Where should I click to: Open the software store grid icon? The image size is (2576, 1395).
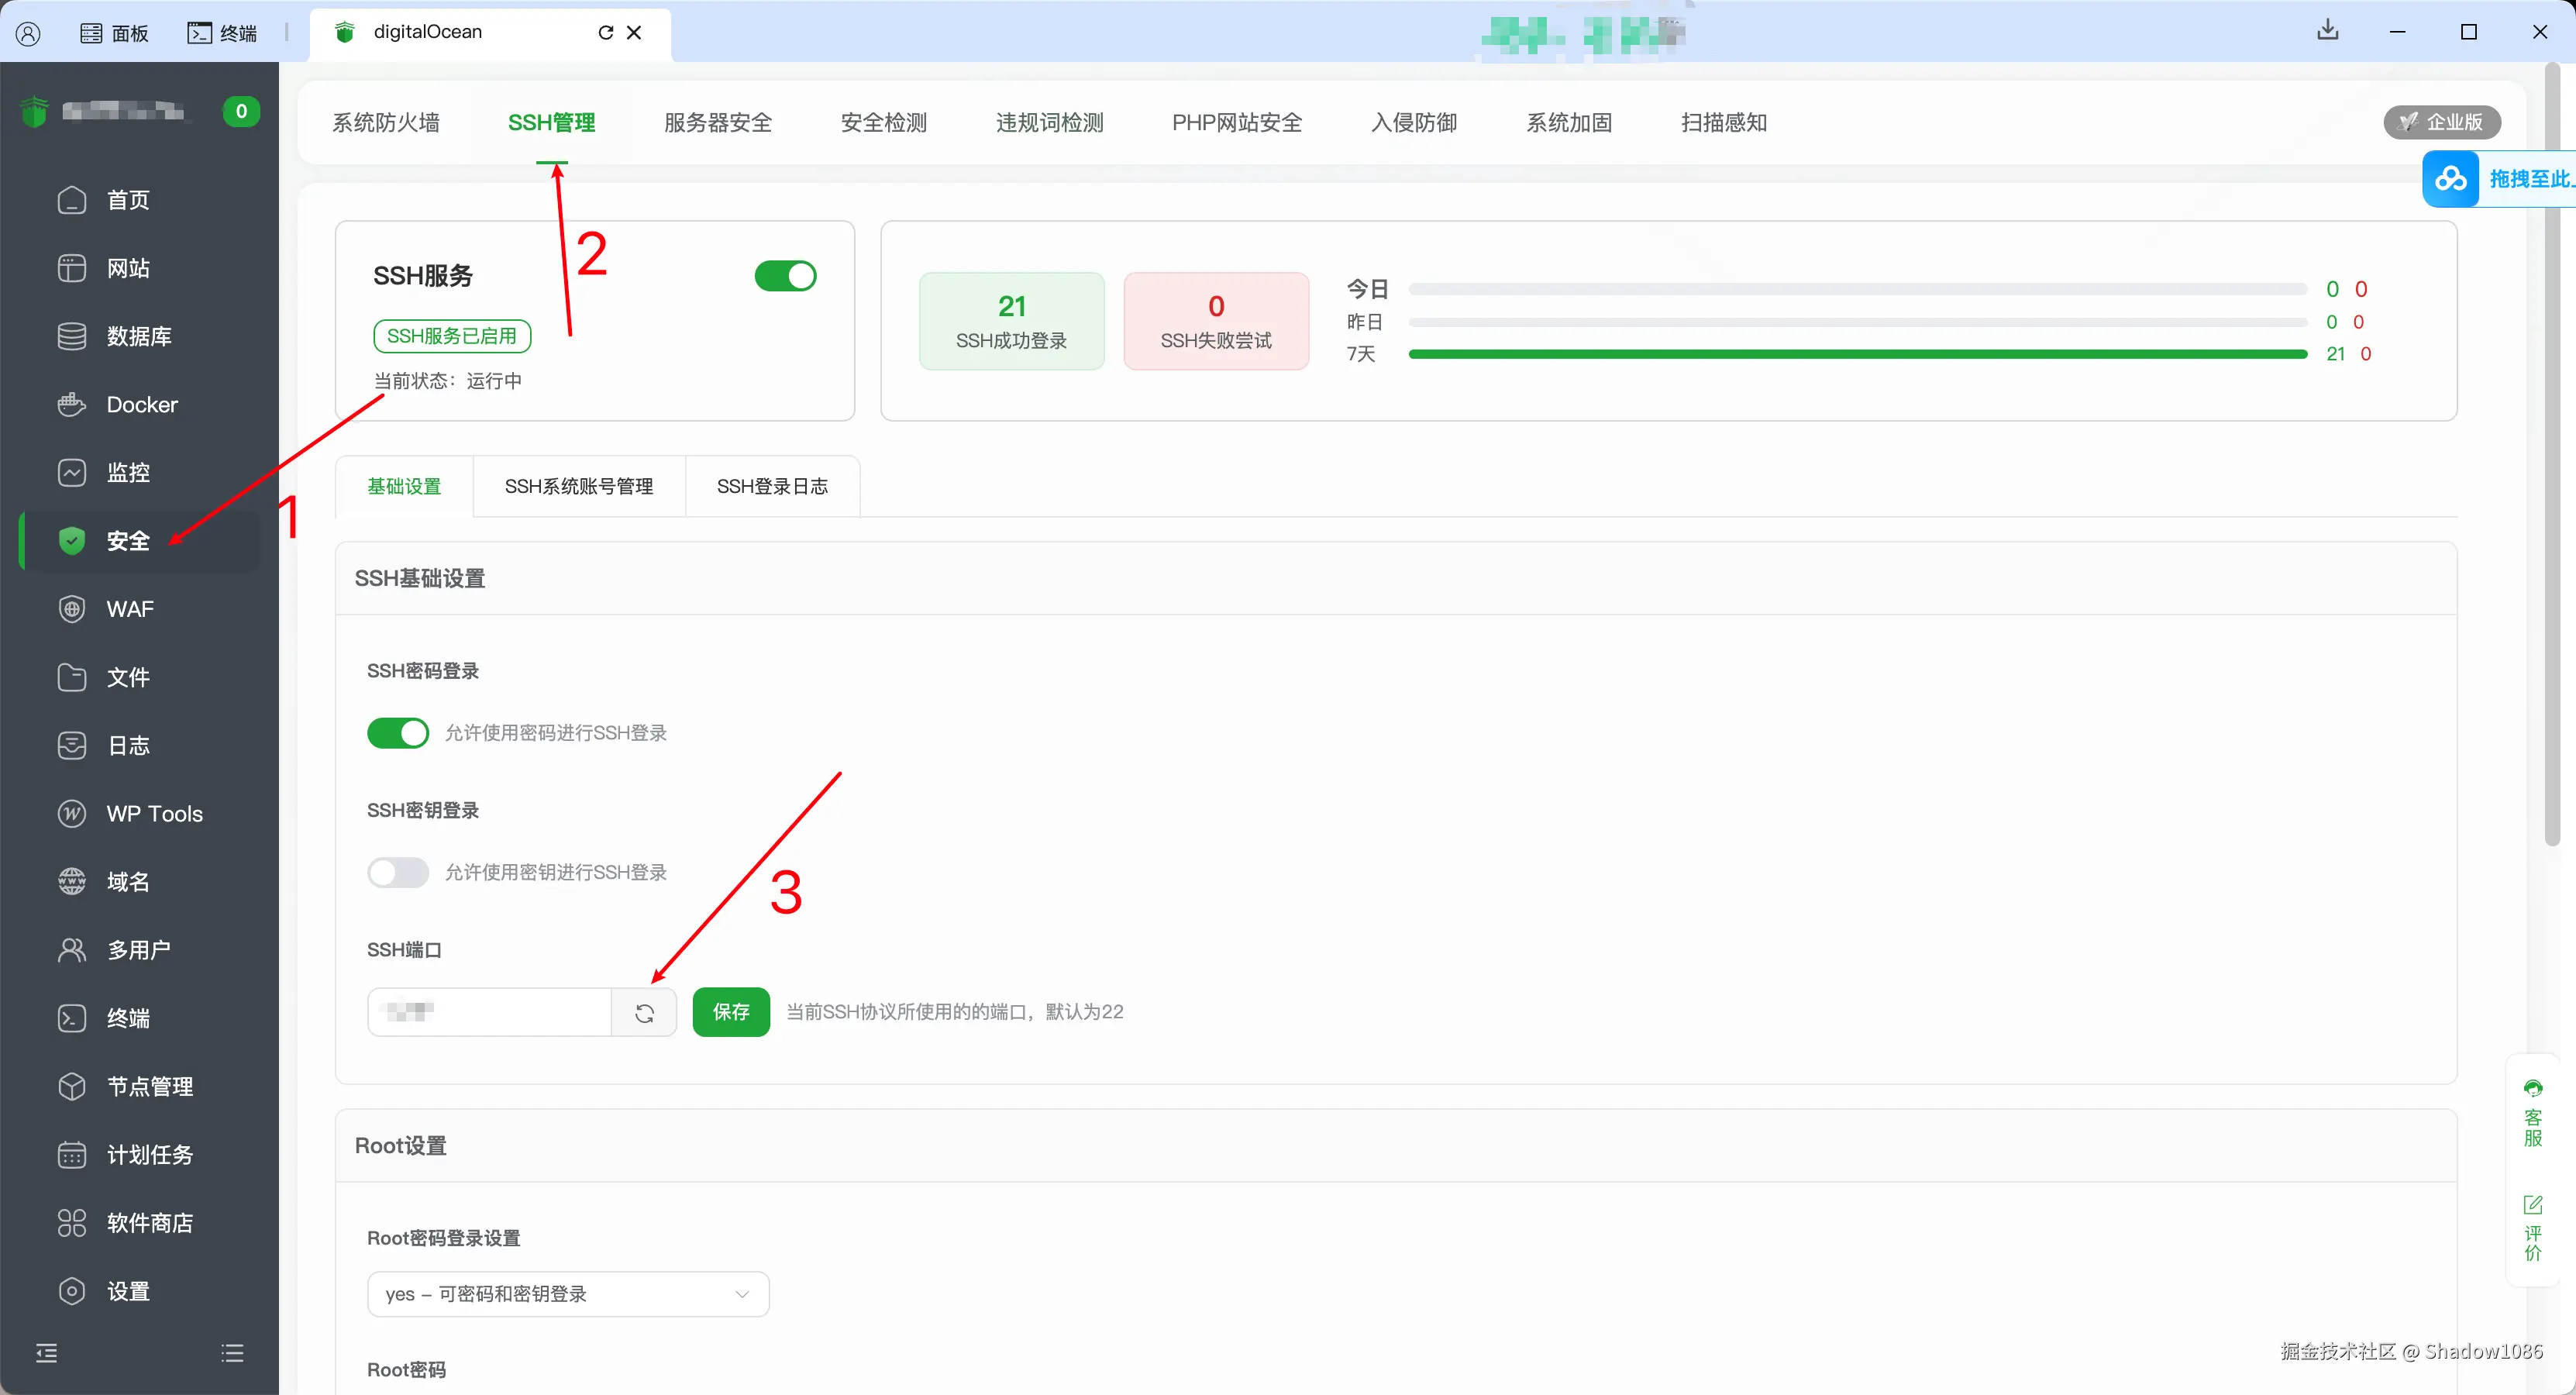71,1222
